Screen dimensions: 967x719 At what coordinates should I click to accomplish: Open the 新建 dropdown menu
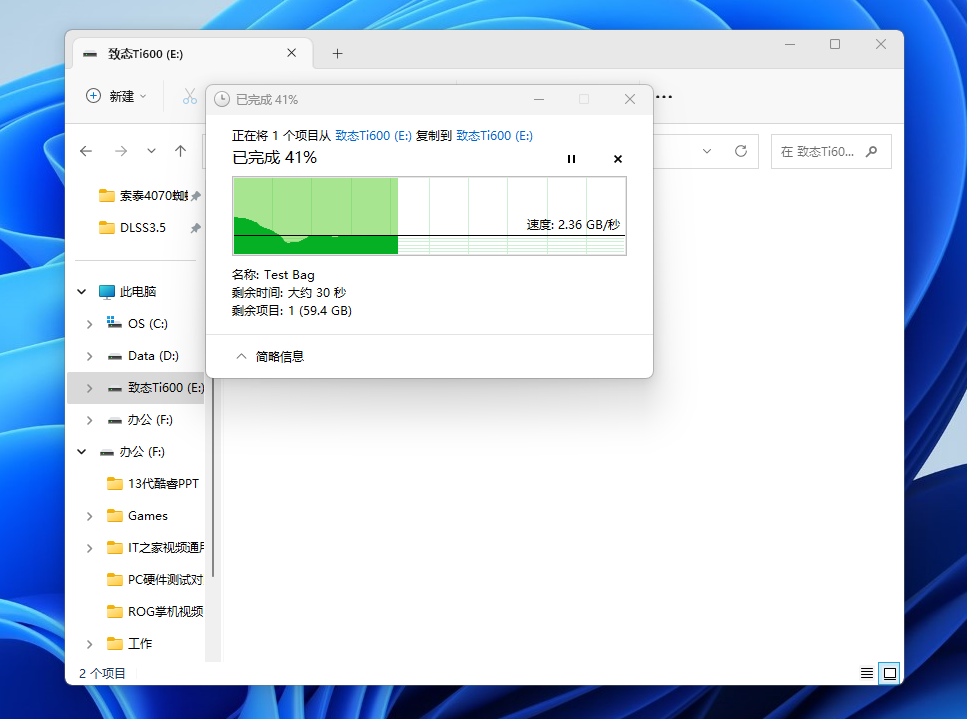point(116,96)
